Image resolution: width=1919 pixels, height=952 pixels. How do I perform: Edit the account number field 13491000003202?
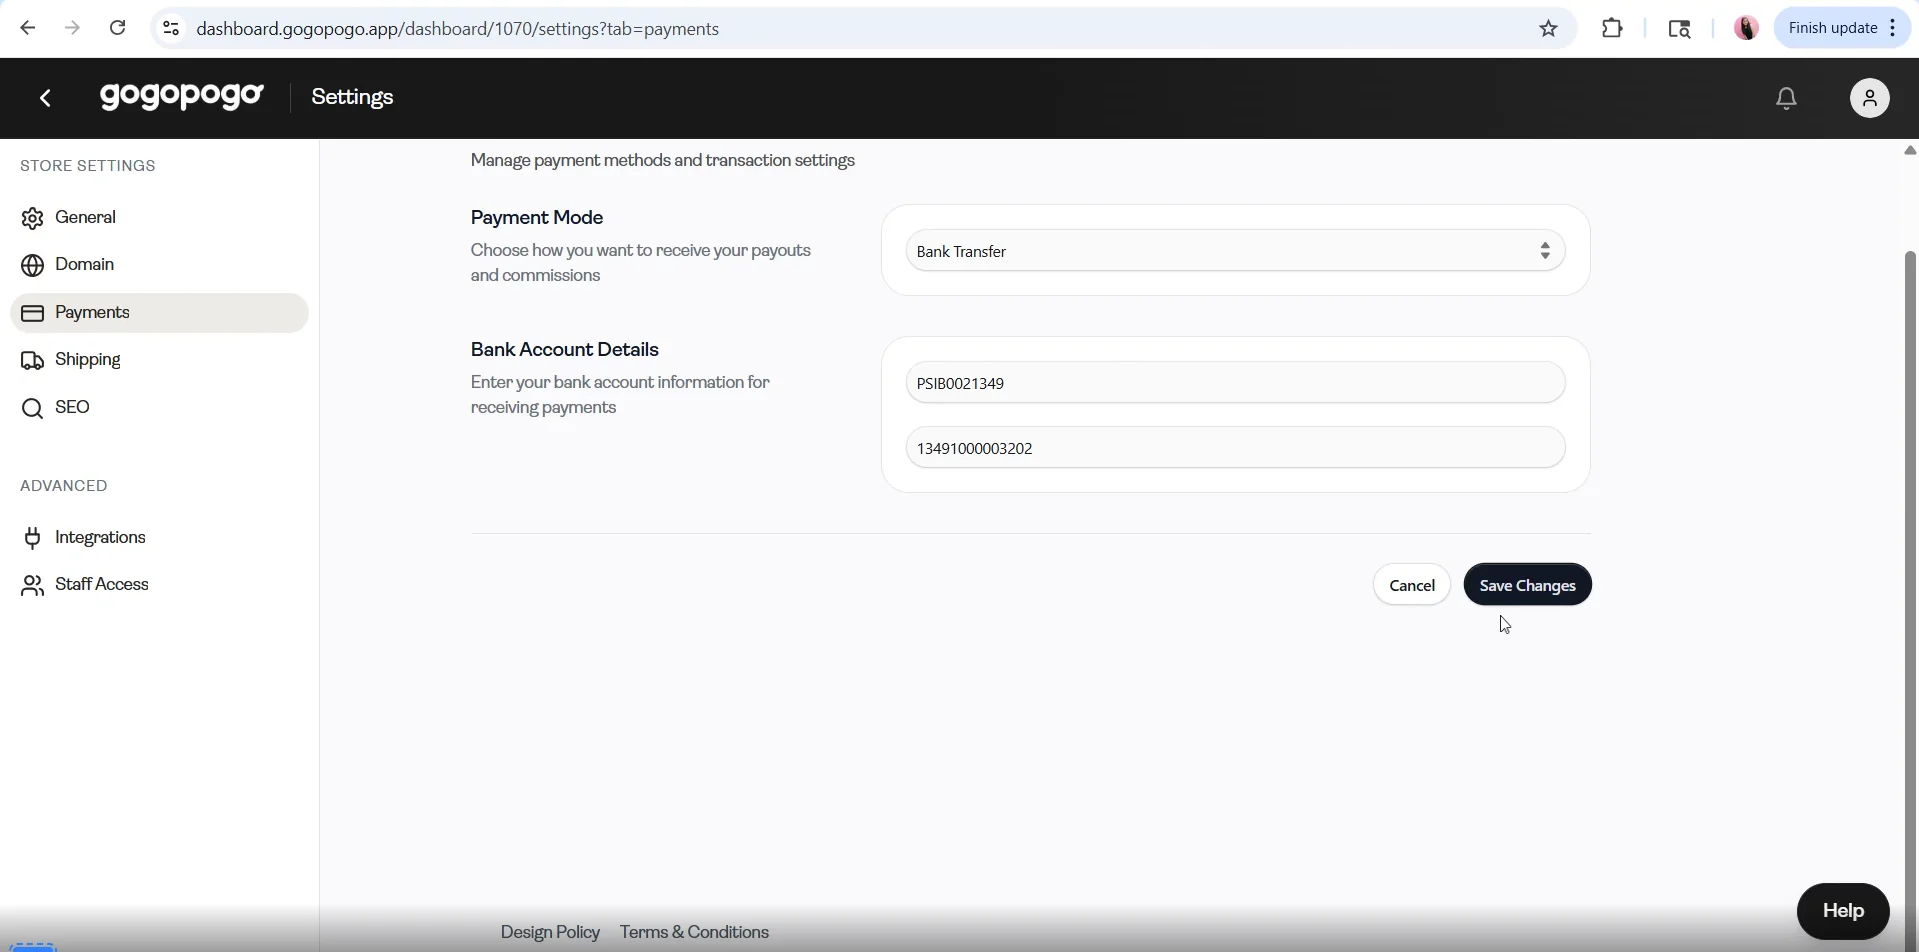pos(1235,448)
